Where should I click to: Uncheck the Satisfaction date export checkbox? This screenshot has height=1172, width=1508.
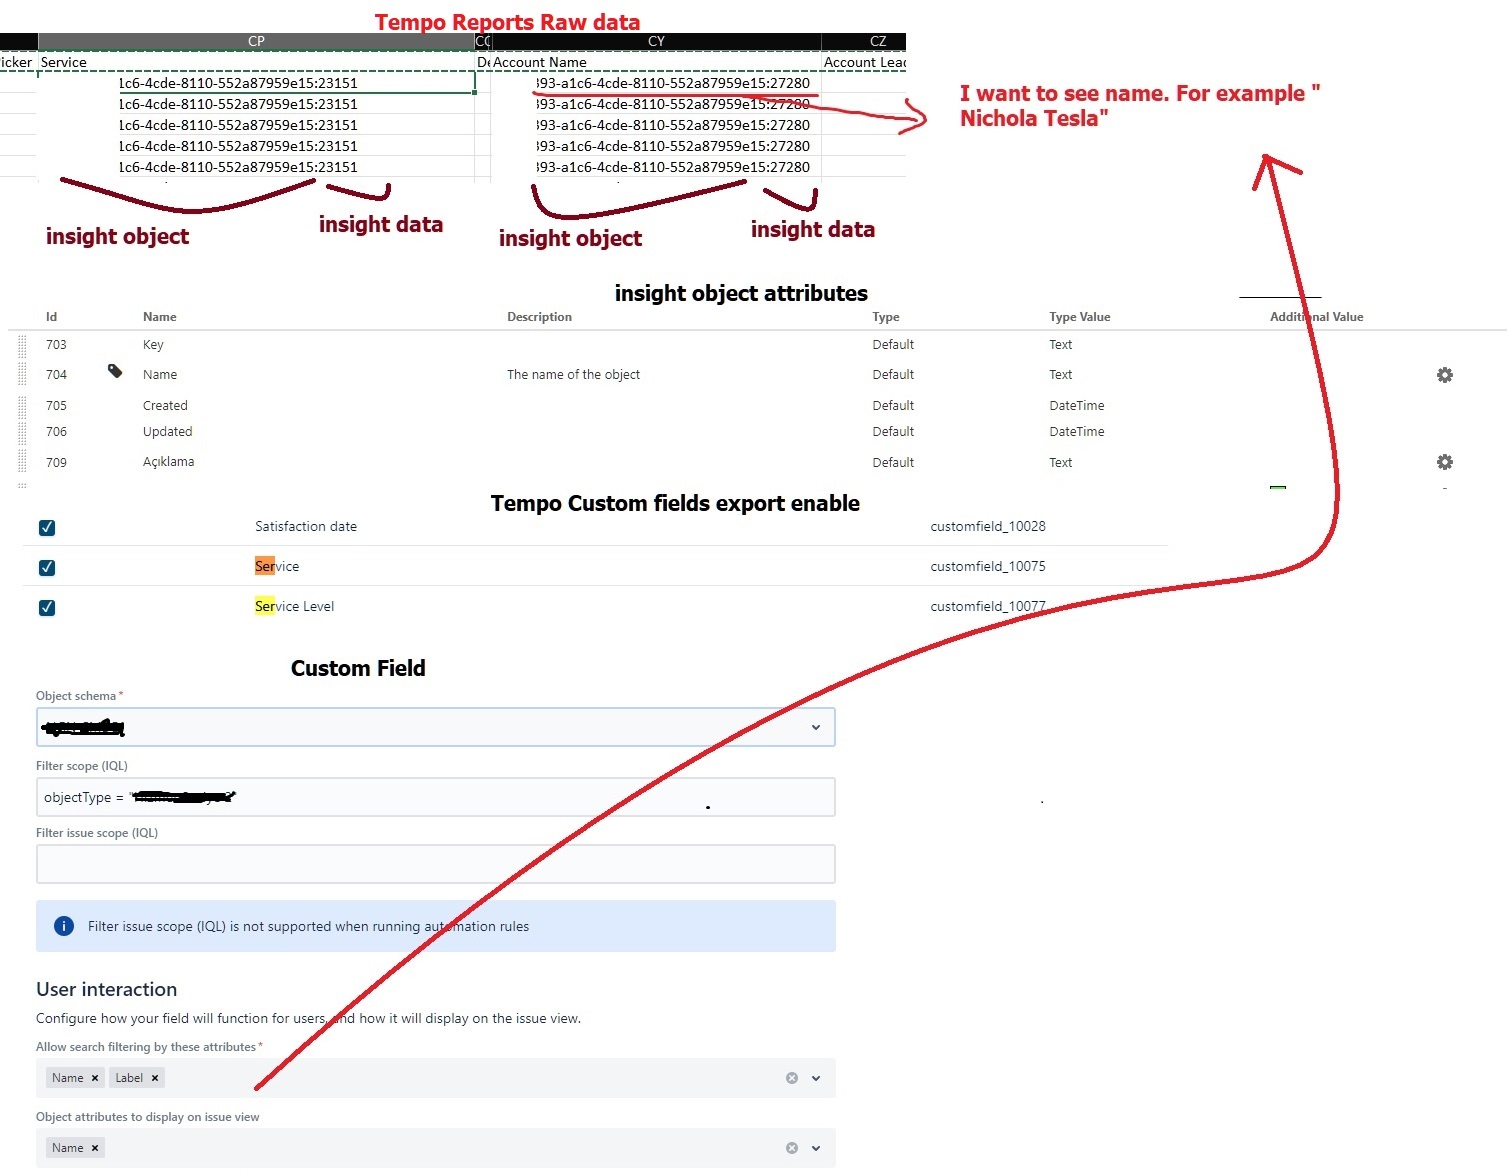pos(47,528)
